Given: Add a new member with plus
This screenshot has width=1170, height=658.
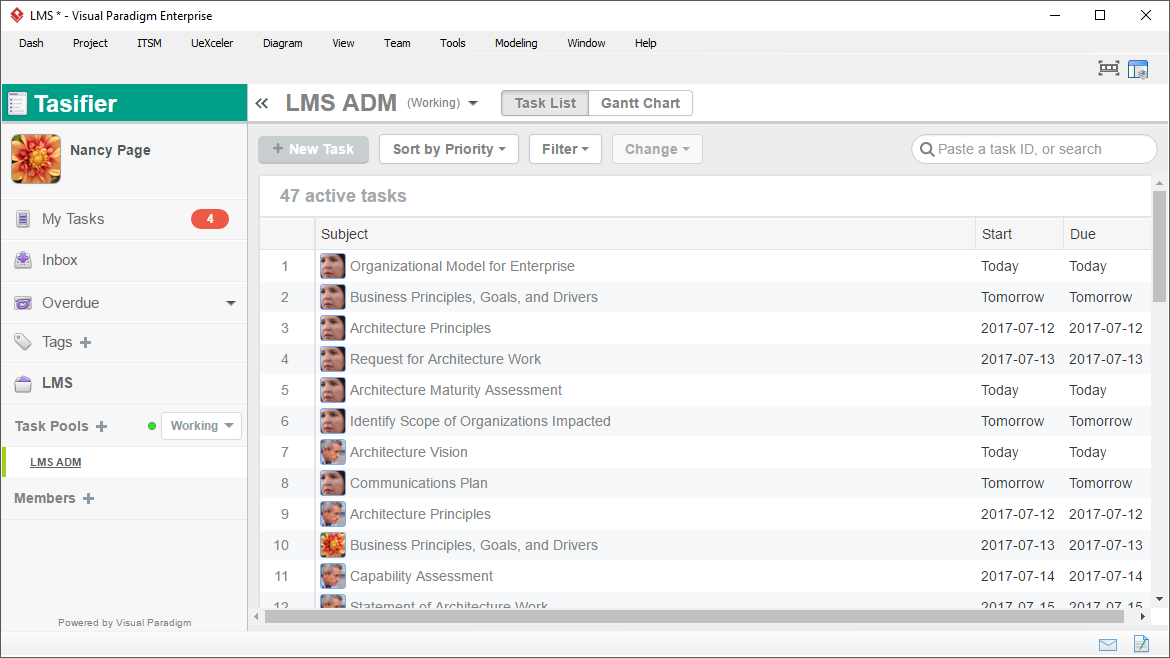Looking at the screenshot, I should coord(88,498).
